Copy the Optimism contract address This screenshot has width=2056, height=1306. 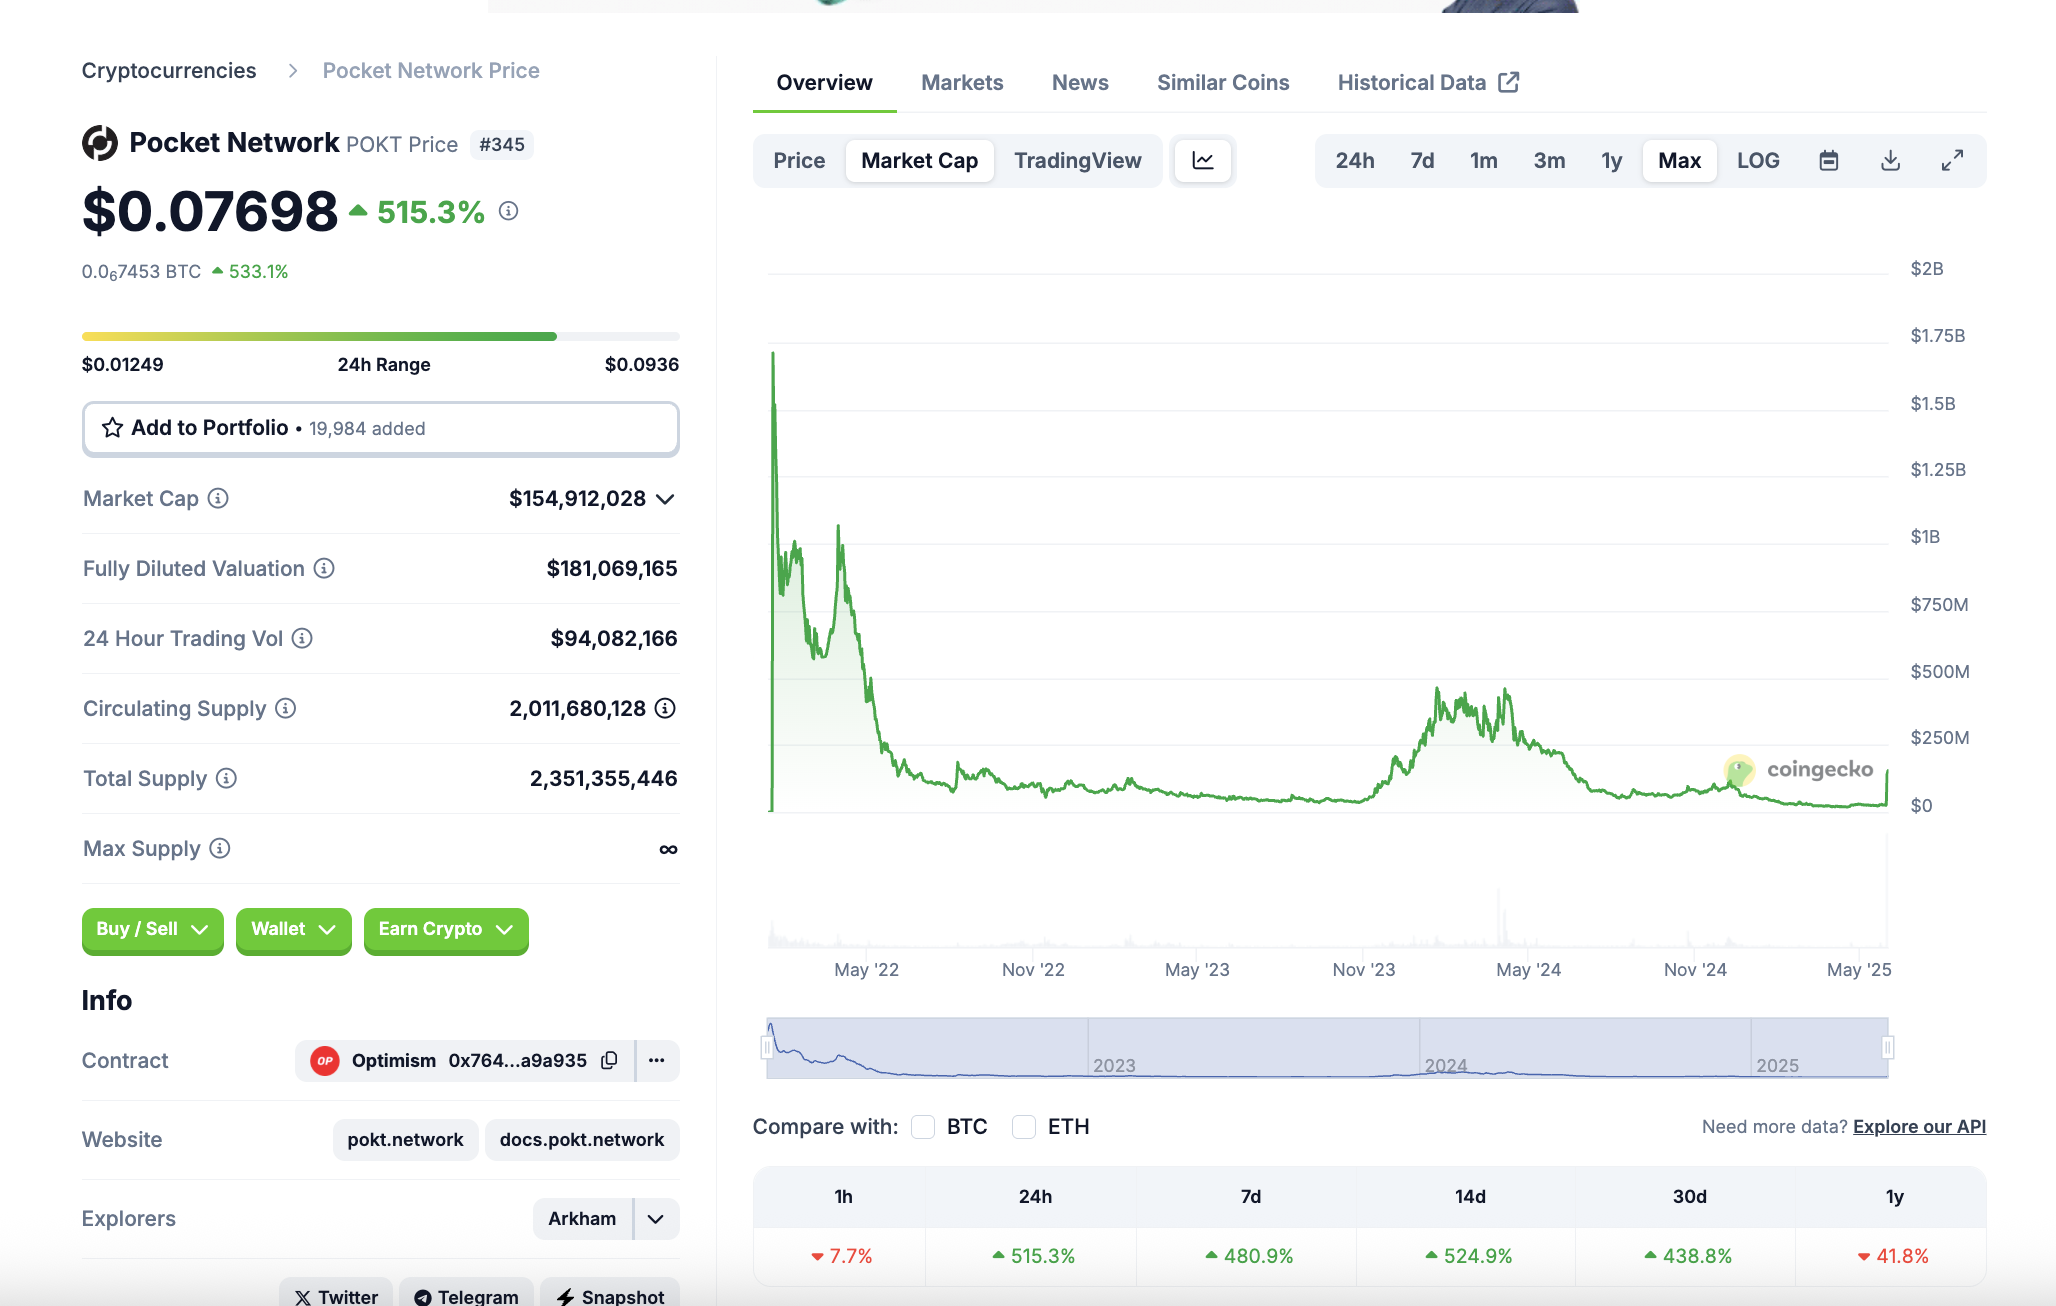pyautogui.click(x=609, y=1060)
